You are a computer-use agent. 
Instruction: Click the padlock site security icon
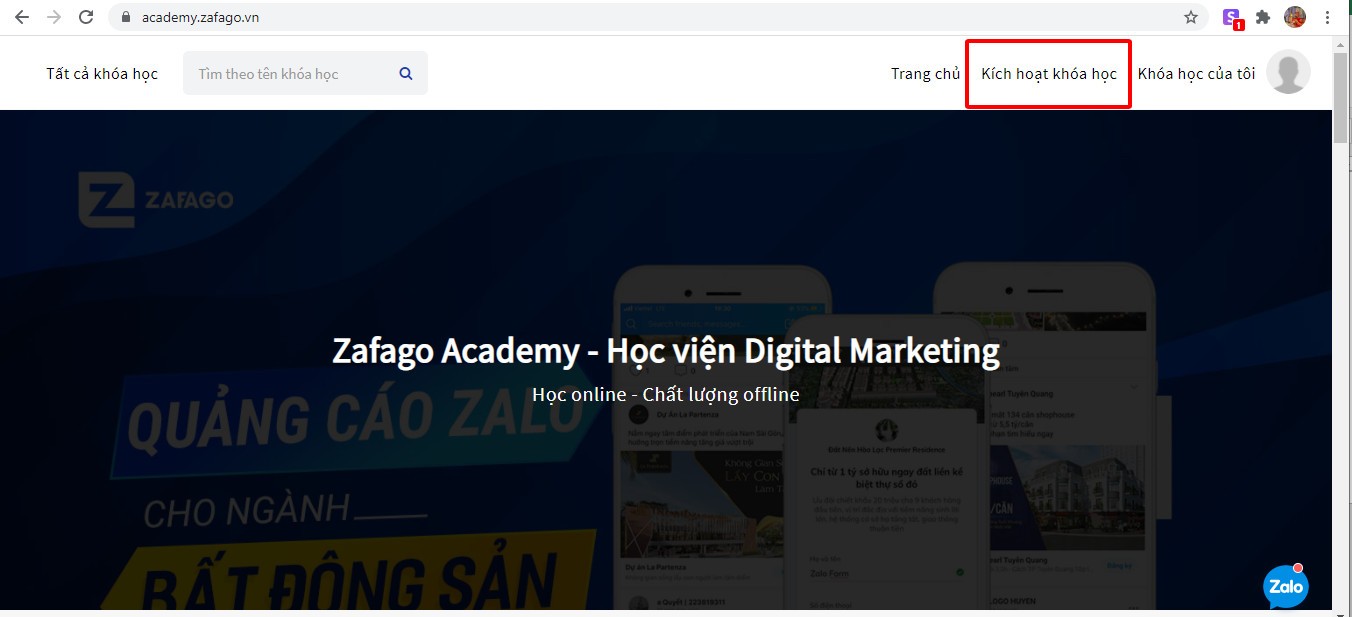(126, 17)
